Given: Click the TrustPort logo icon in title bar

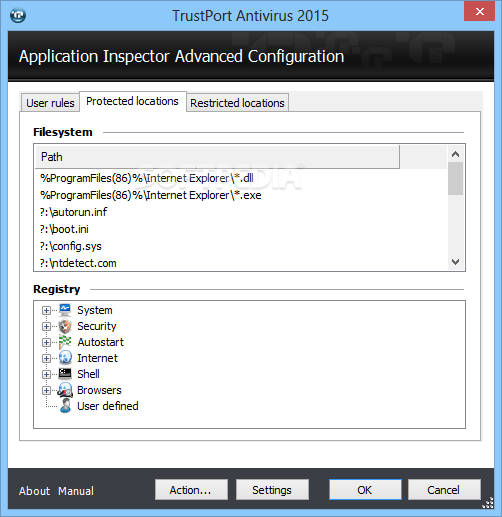Looking at the screenshot, I should click(x=18, y=15).
